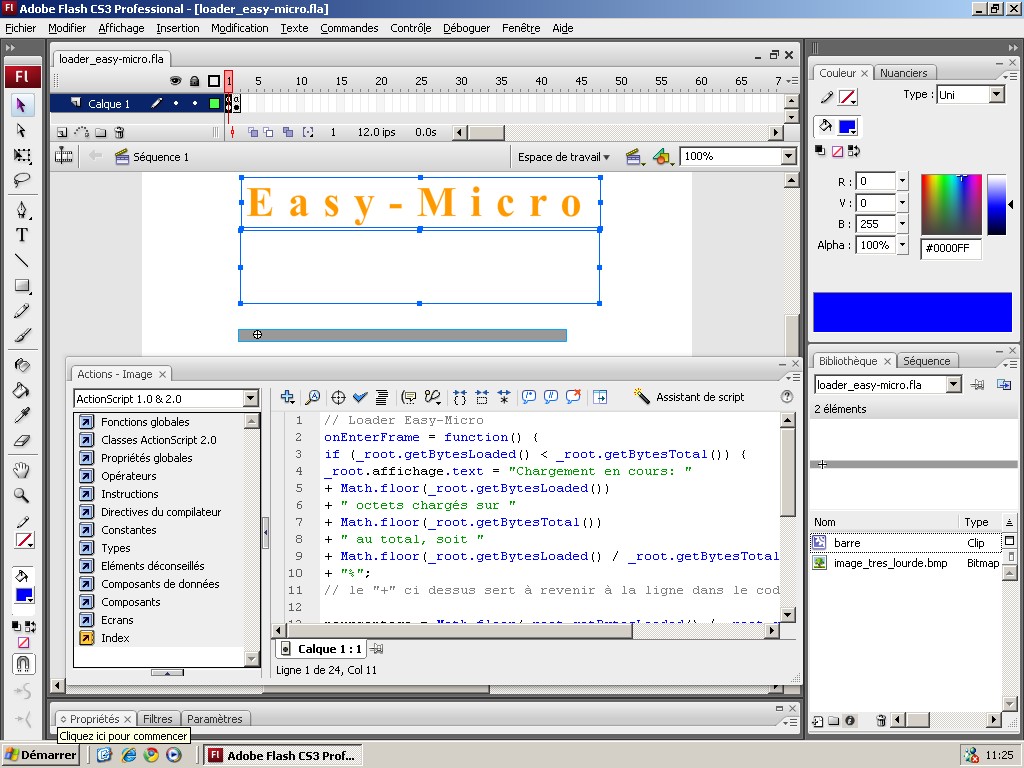This screenshot has height=768, width=1024.
Task: Click the Find icon in Actions toolbar
Action: click(313, 396)
